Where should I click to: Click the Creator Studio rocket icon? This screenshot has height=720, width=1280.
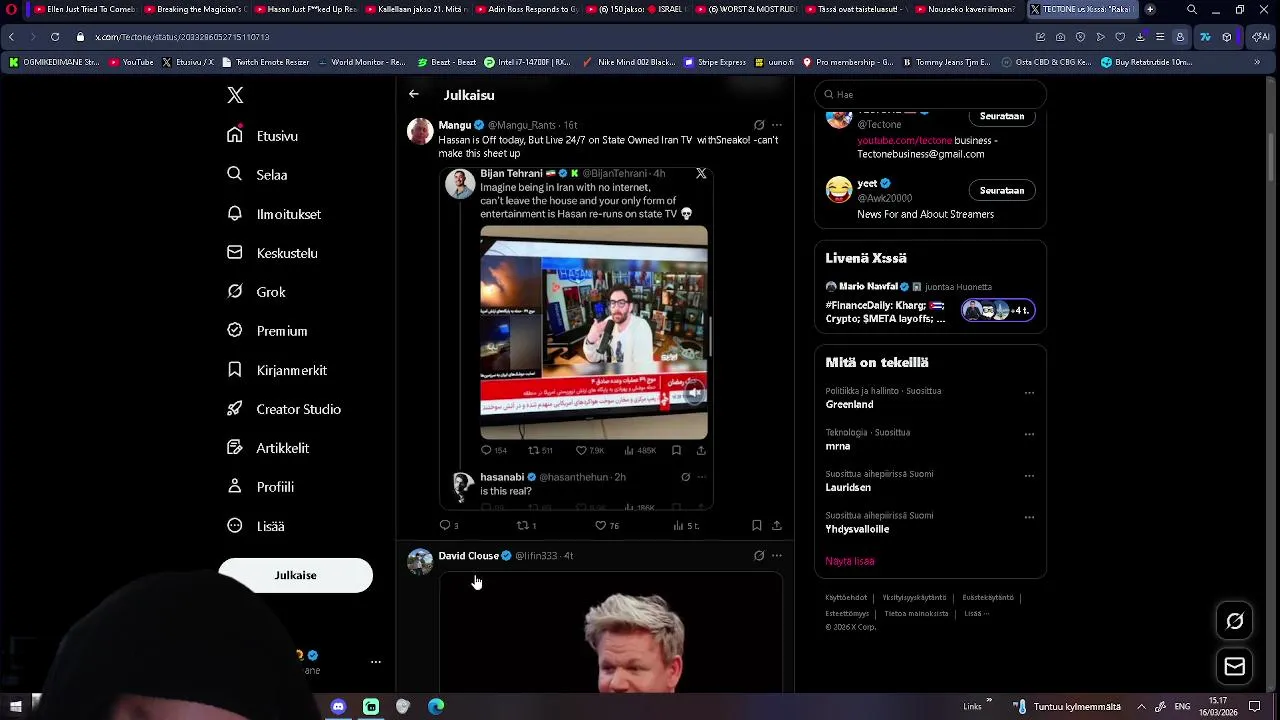click(x=235, y=409)
